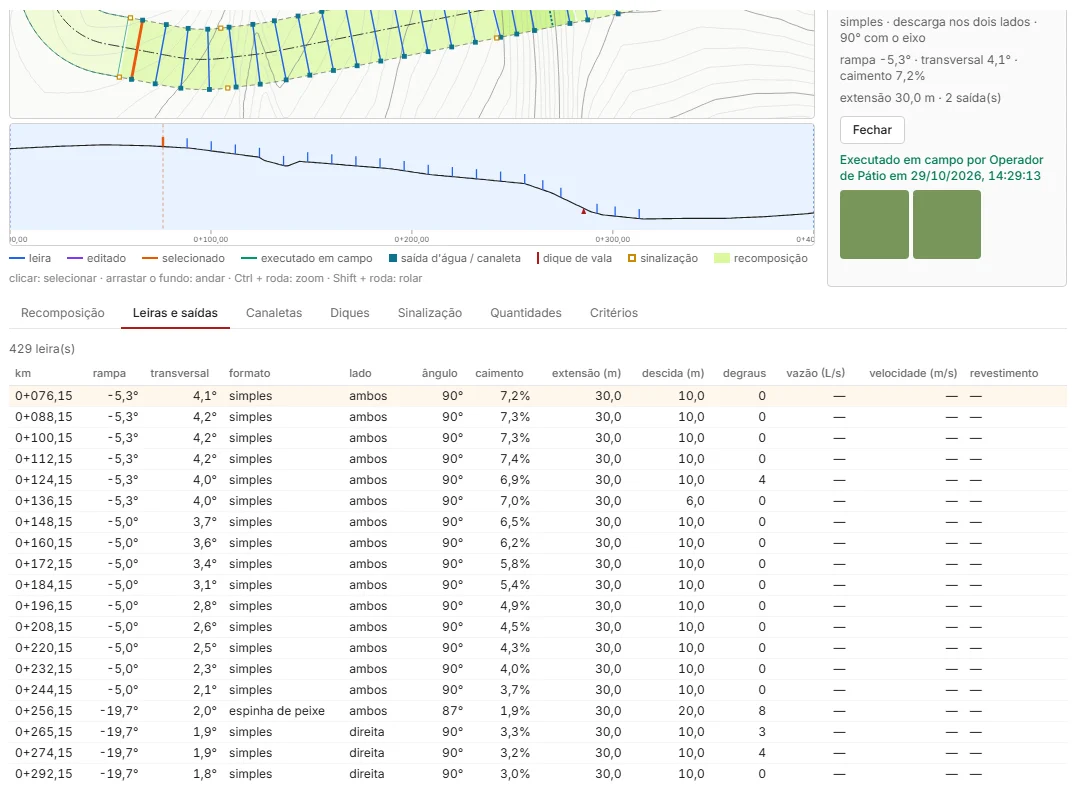This screenshot has width=1073, height=790.
Task: Click the vazão (L/s) column header
Action: click(x=816, y=373)
